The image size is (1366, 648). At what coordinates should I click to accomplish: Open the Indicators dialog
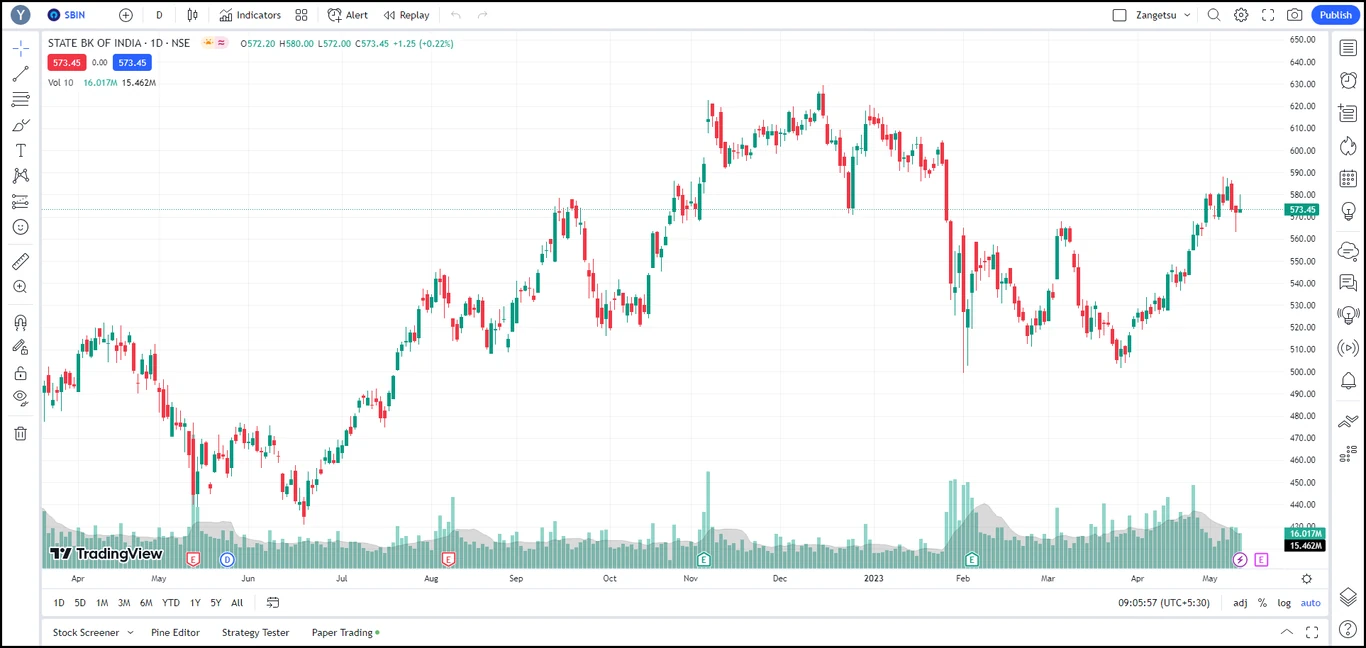pyautogui.click(x=250, y=15)
